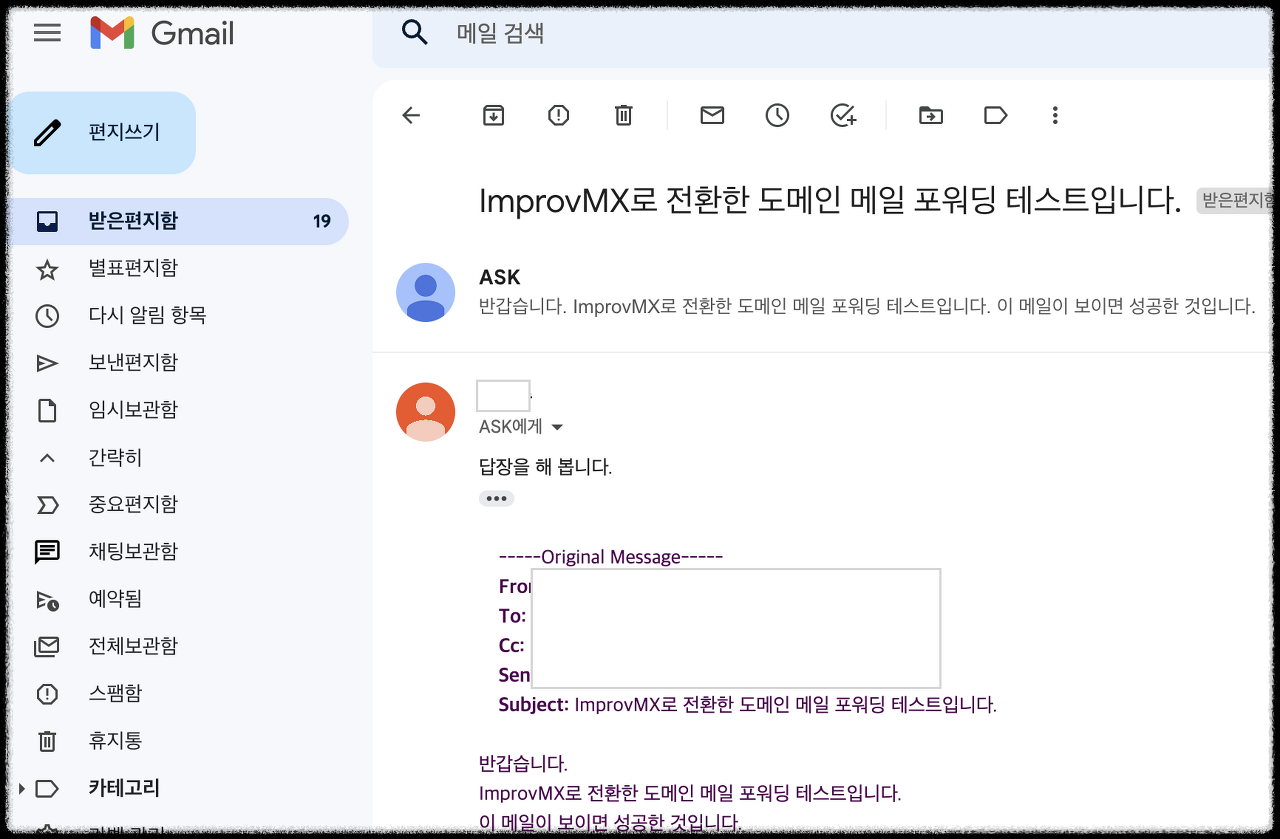This screenshot has width=1280, height=839.
Task: Click the search magnifier icon
Action: (414, 33)
